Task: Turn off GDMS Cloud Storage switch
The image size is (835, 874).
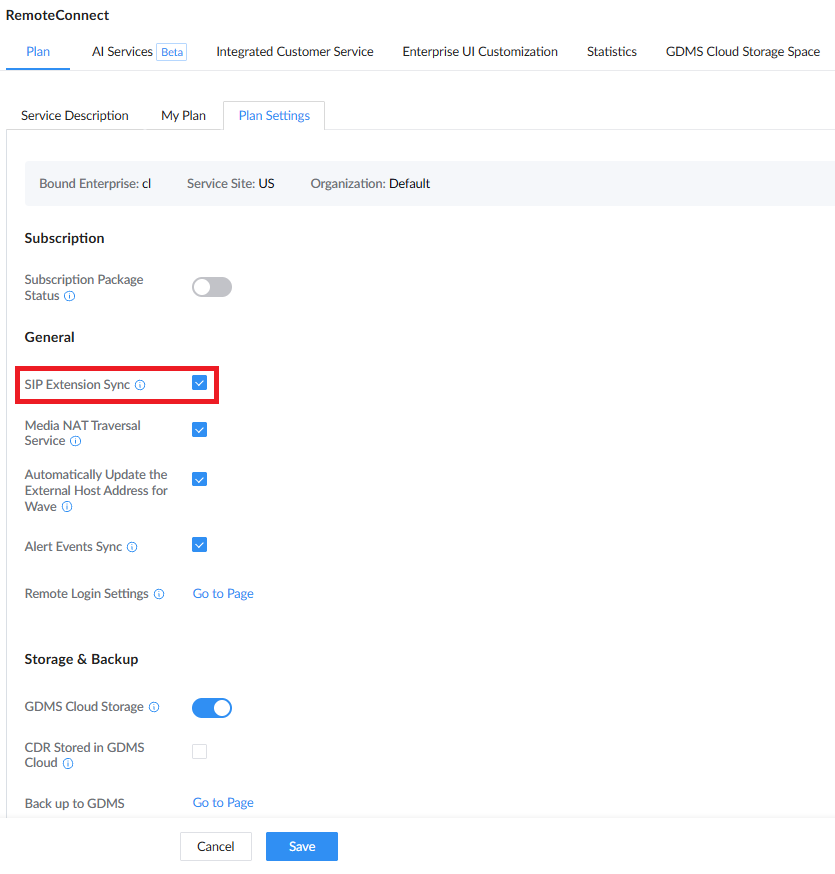Action: point(212,708)
